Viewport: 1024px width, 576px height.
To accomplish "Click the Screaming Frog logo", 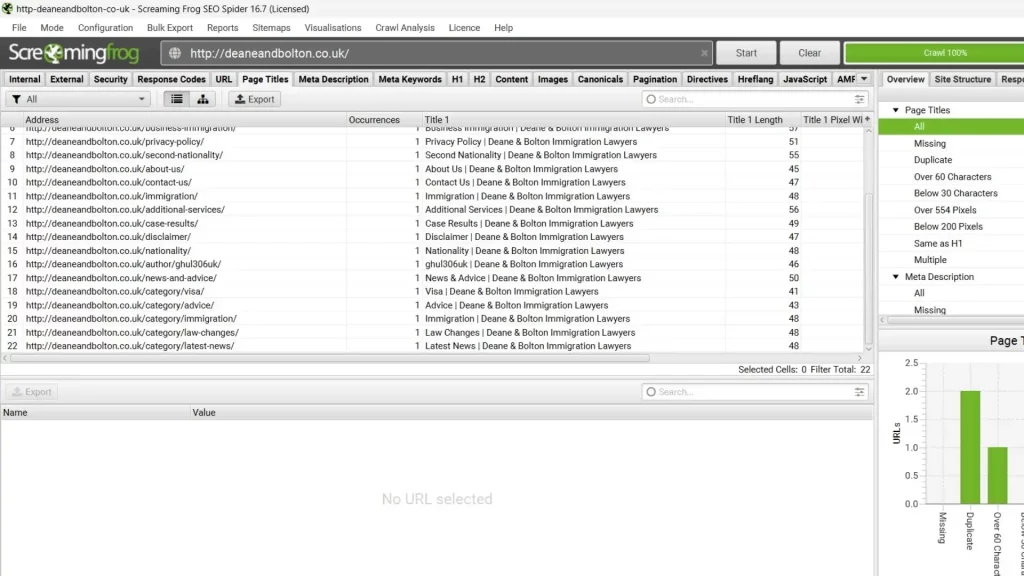I will point(73,53).
